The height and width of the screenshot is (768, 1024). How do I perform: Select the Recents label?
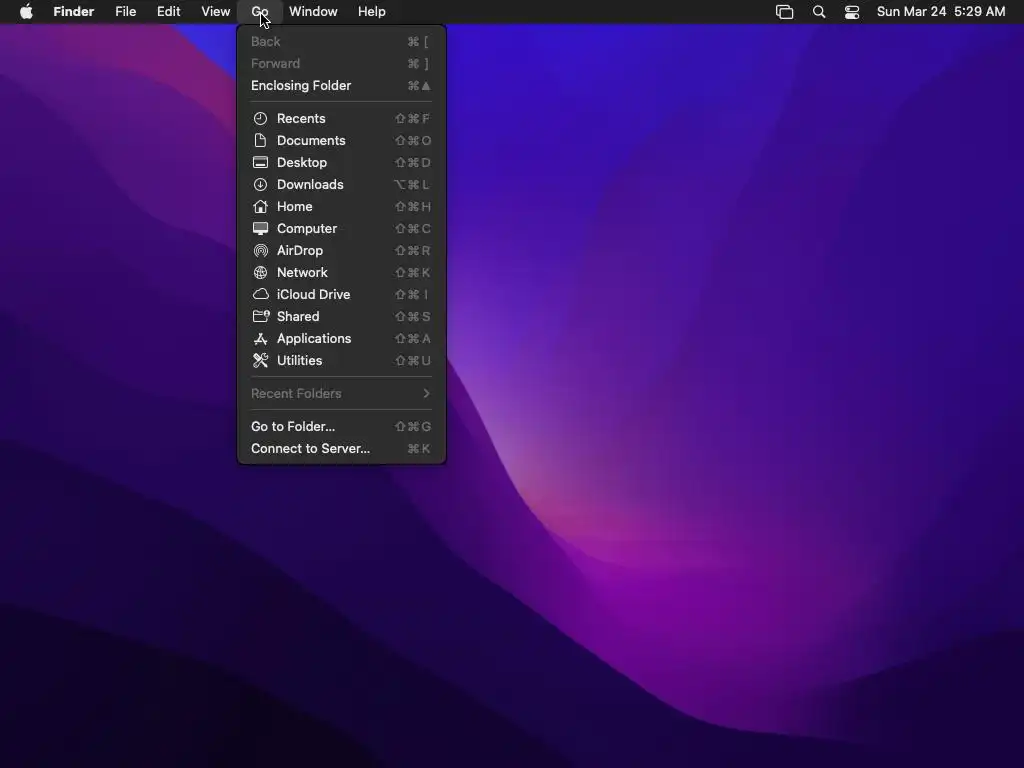coord(301,118)
